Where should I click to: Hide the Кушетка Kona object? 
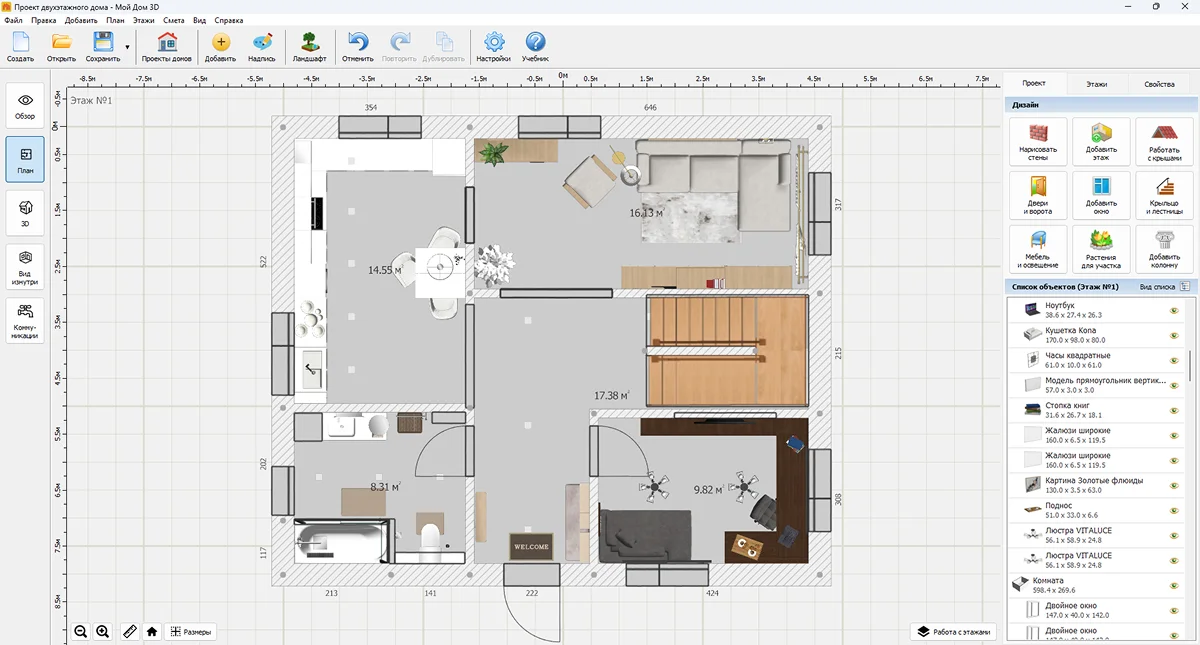point(1174,335)
